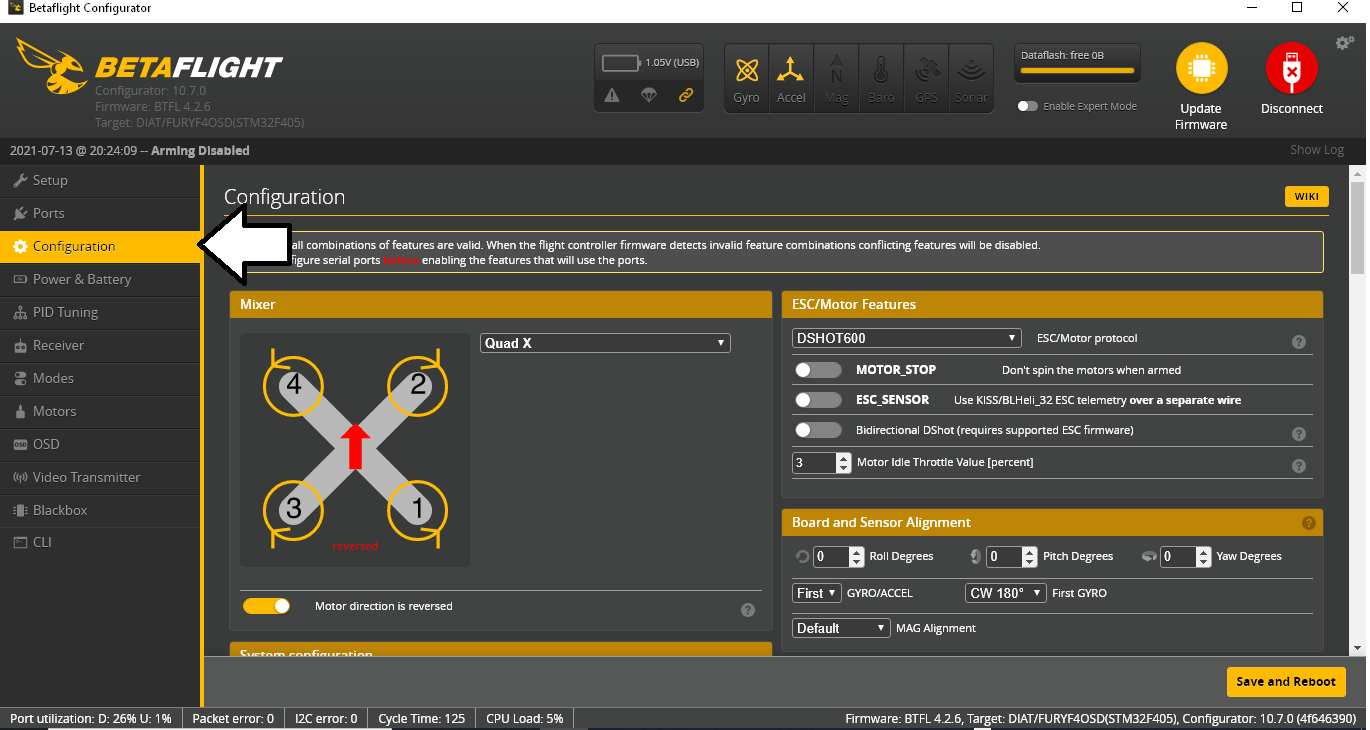
Task: Open the MAG Alignment dropdown
Action: (840, 627)
